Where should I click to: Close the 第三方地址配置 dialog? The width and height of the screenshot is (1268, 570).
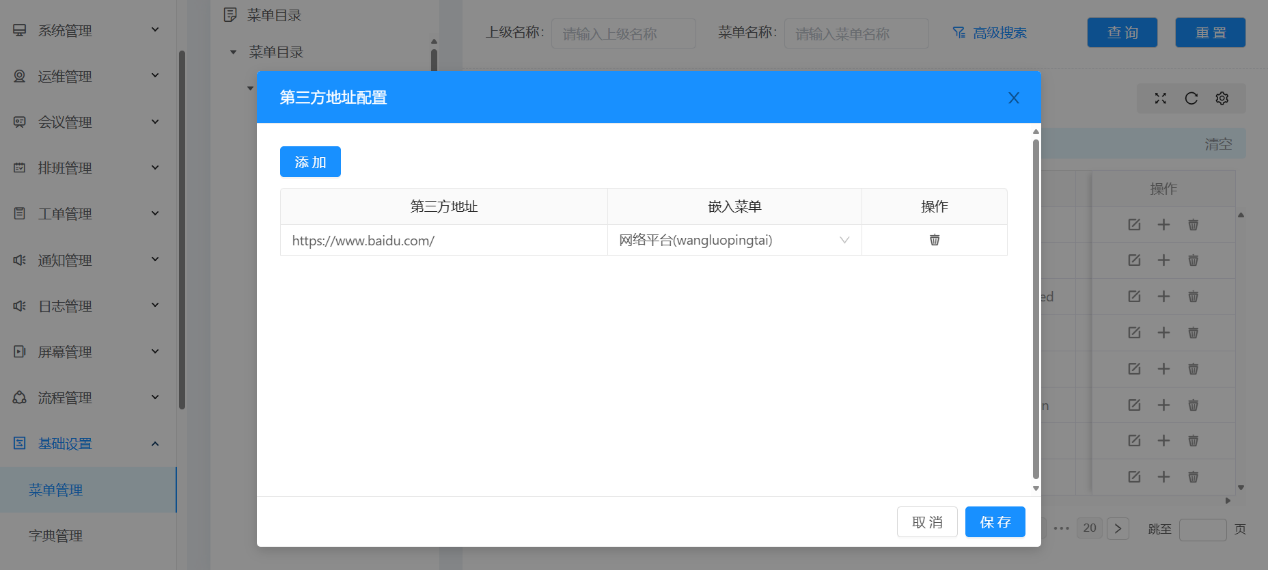pos(1013,97)
